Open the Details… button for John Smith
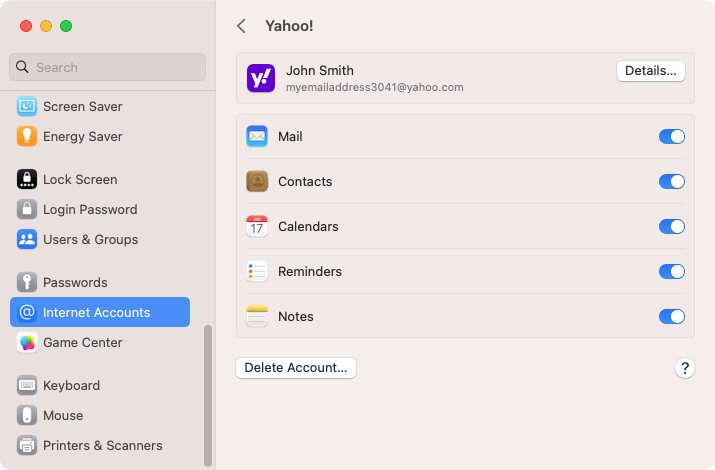 pos(651,71)
